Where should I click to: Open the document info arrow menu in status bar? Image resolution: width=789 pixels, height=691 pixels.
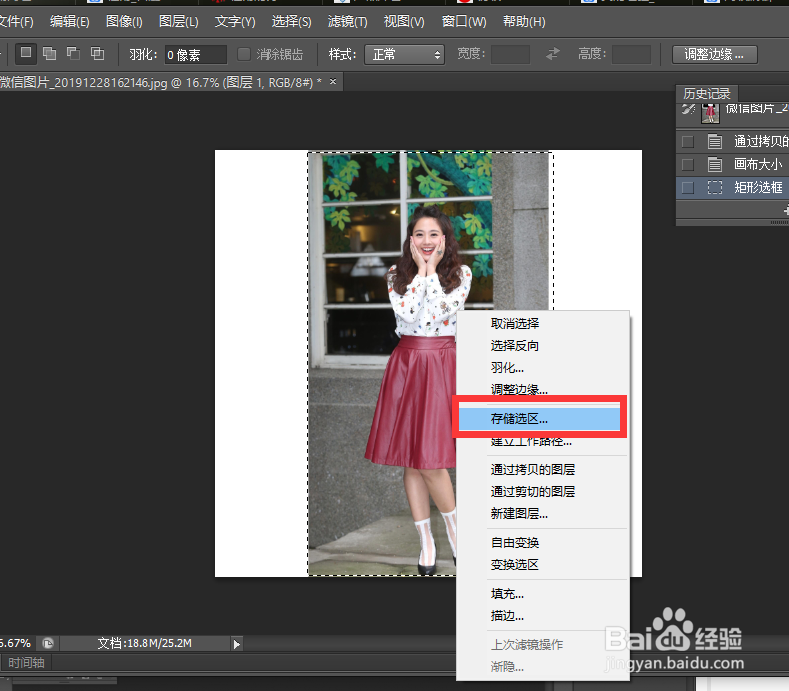click(236, 644)
